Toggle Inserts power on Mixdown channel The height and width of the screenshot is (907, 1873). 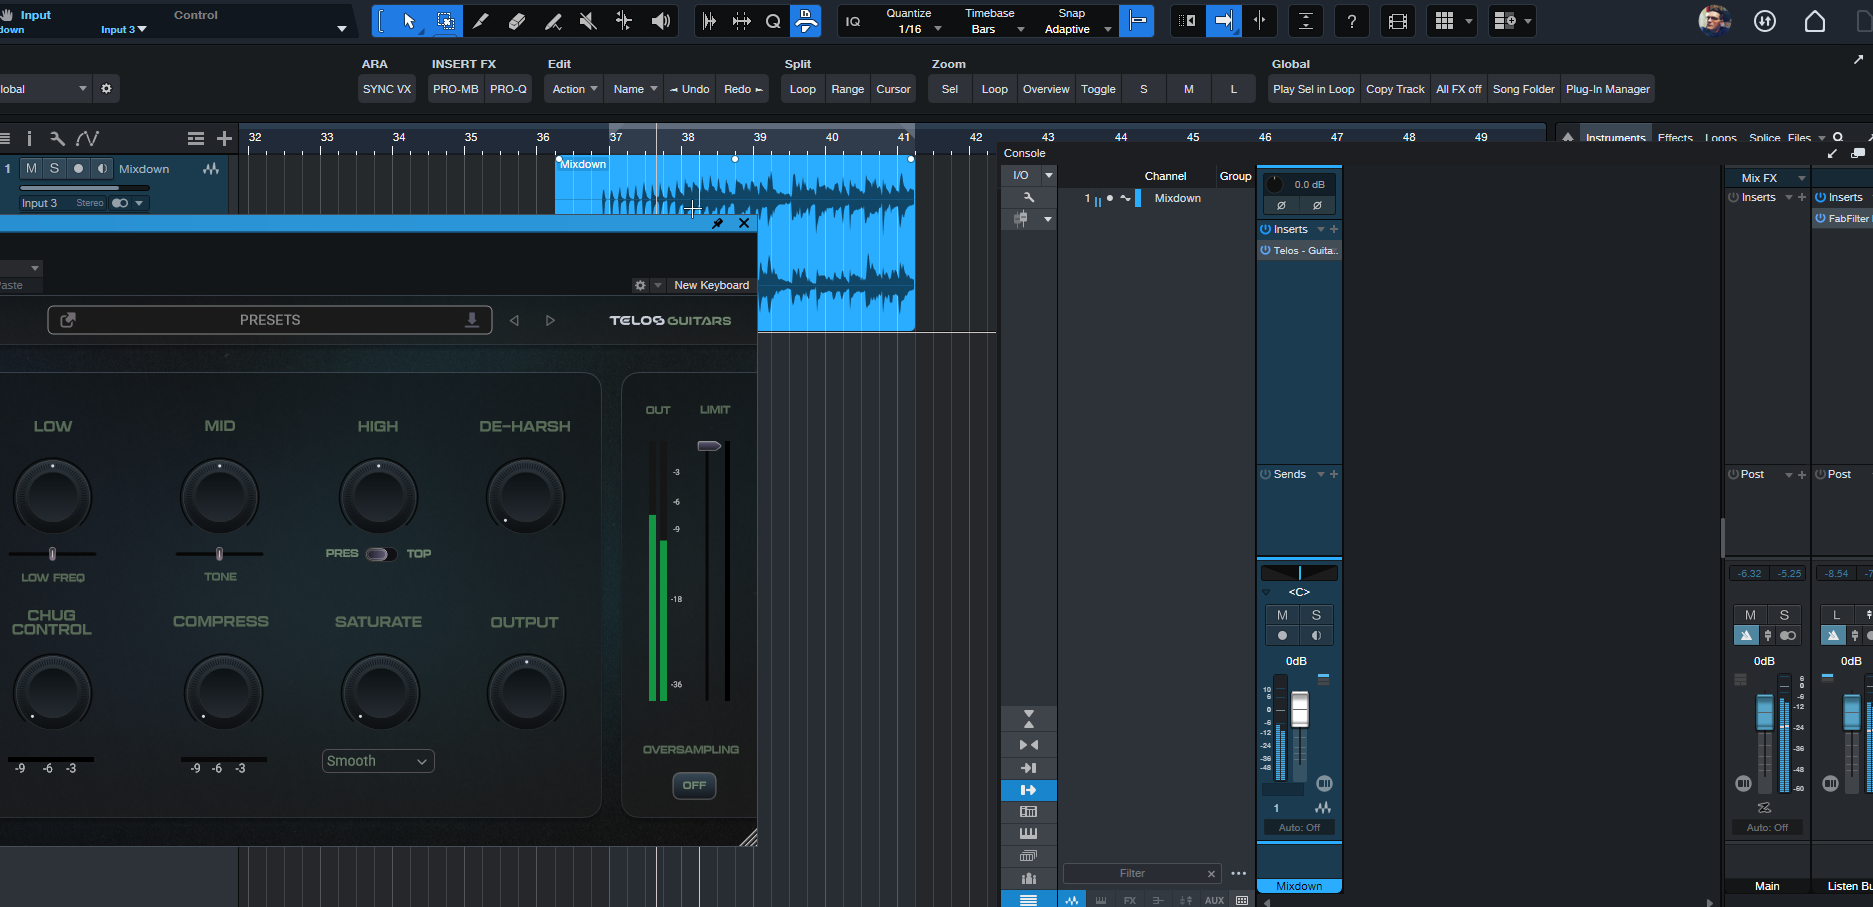tap(1265, 229)
